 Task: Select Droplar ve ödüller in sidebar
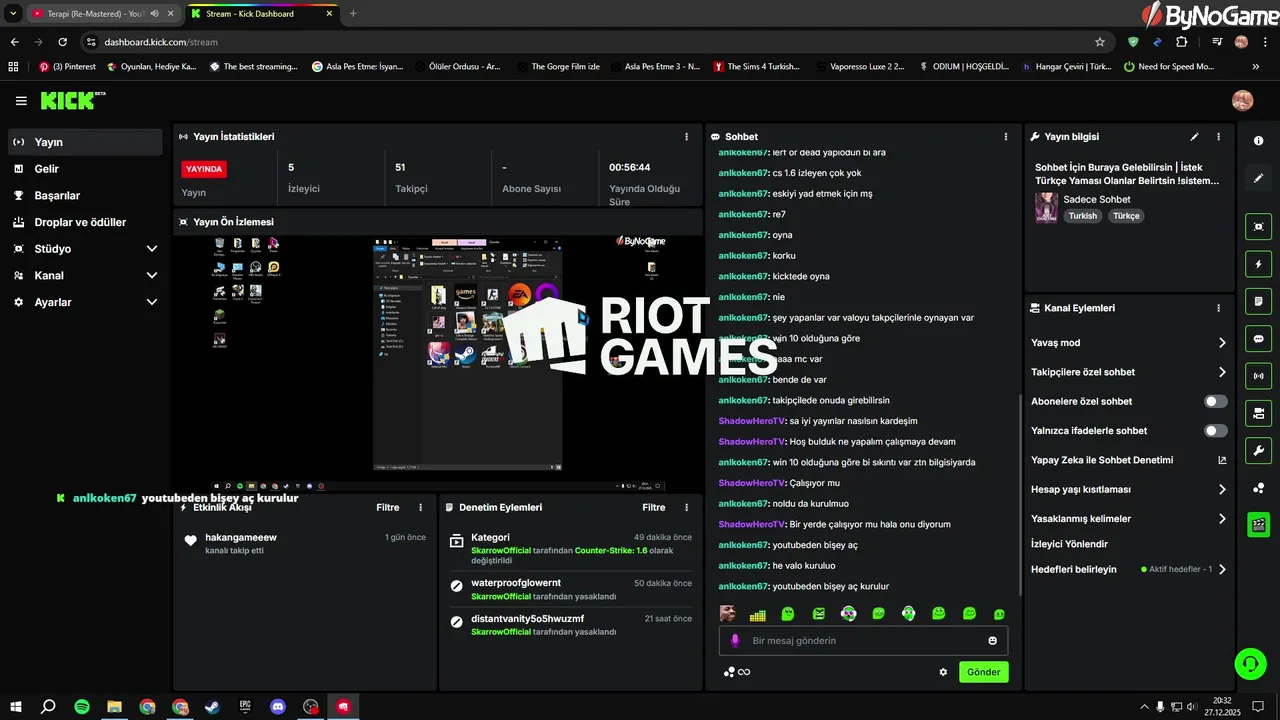coord(86,222)
